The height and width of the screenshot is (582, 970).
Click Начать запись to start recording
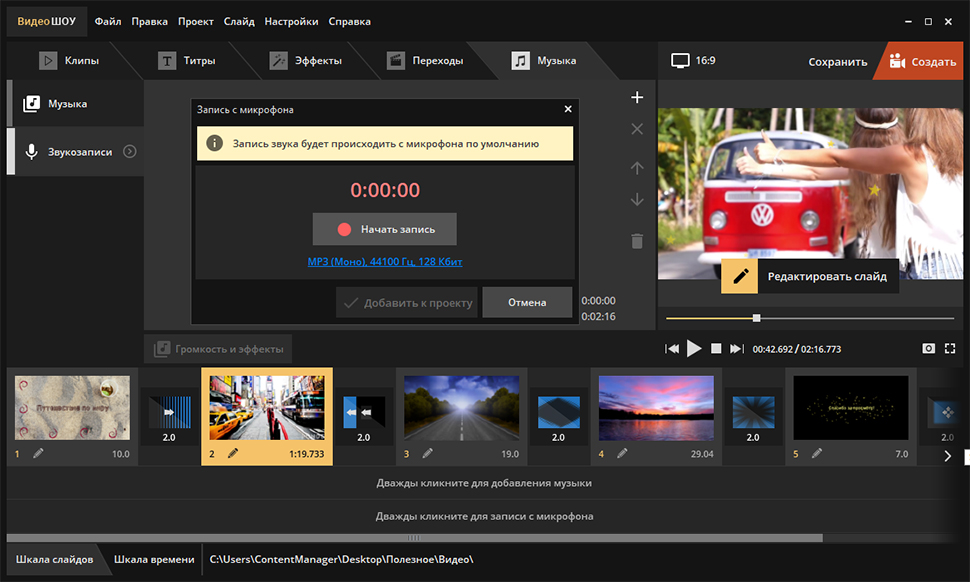pyautogui.click(x=385, y=229)
